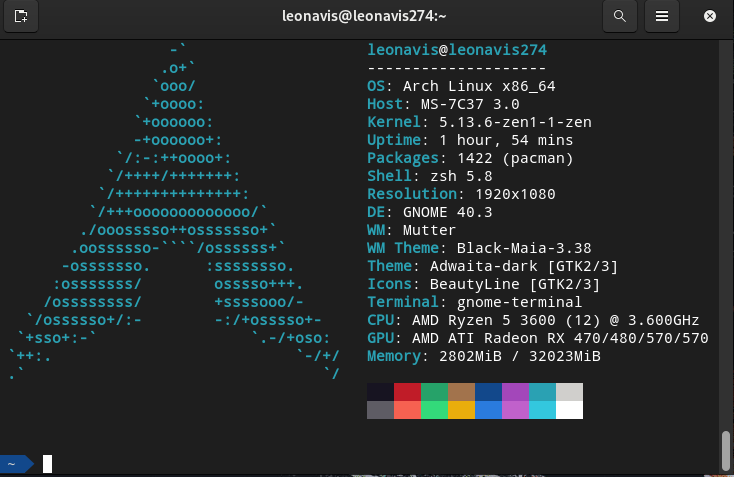Viewport: 734px width, 477px height.
Task: Click the bright green color block
Action: pos(434,410)
